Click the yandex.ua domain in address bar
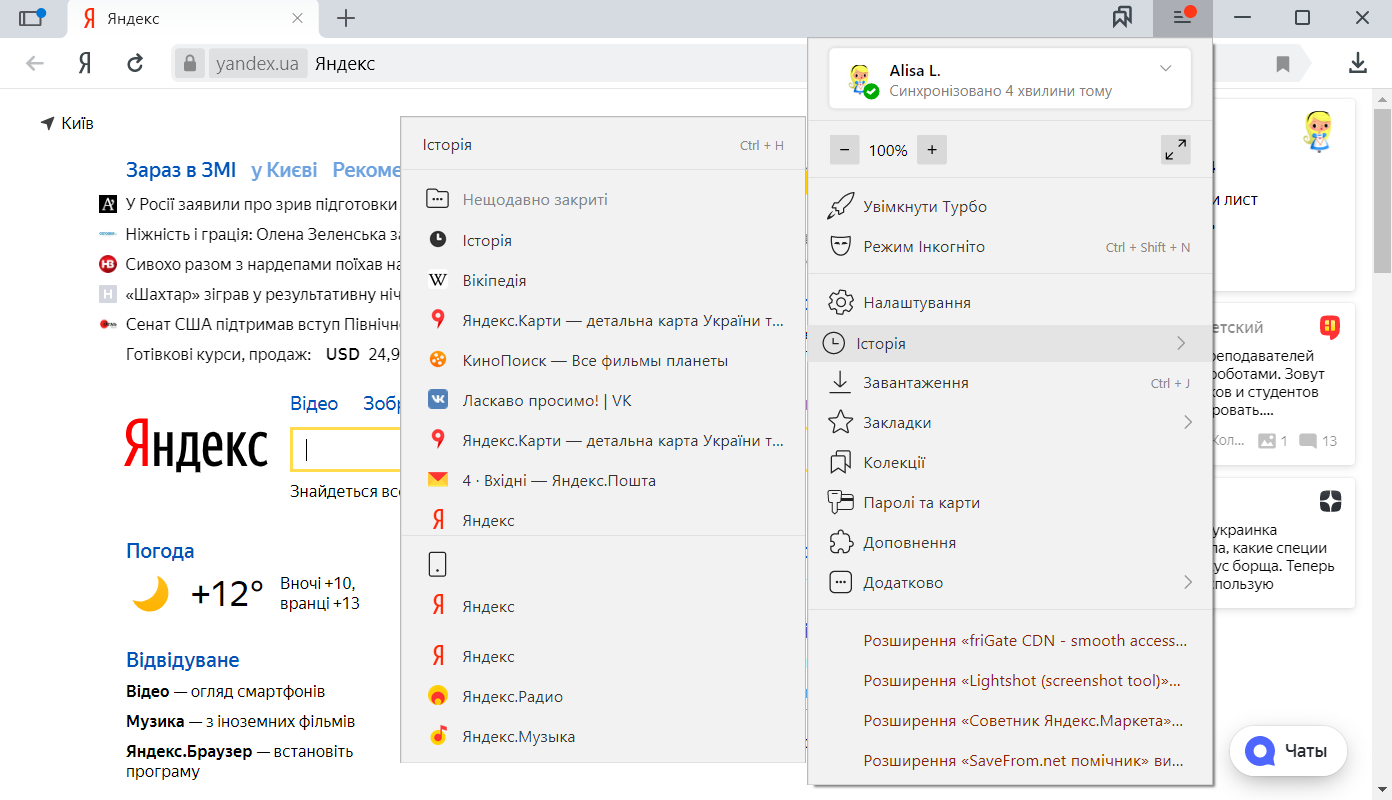 tap(257, 64)
